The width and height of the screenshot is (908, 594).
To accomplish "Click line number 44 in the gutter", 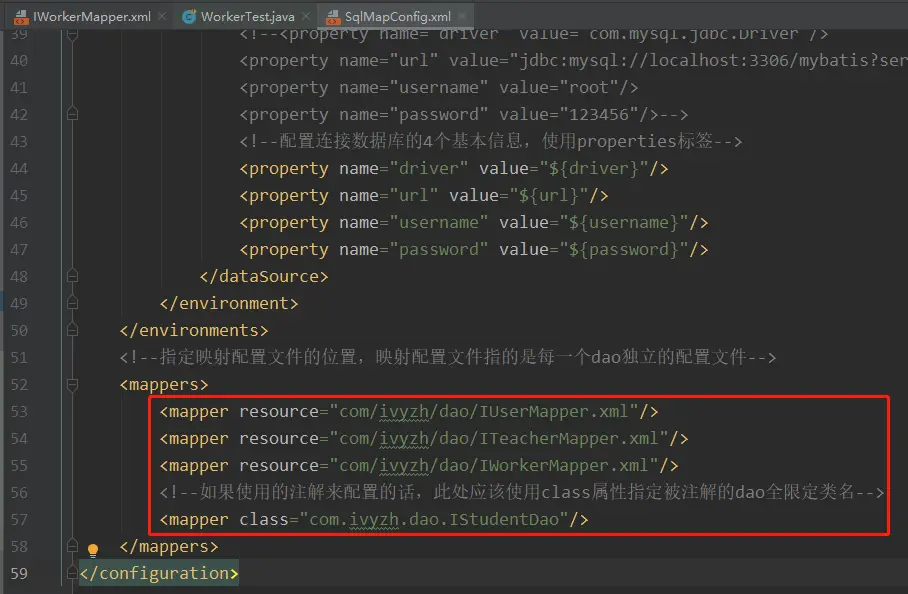I will pos(19,168).
